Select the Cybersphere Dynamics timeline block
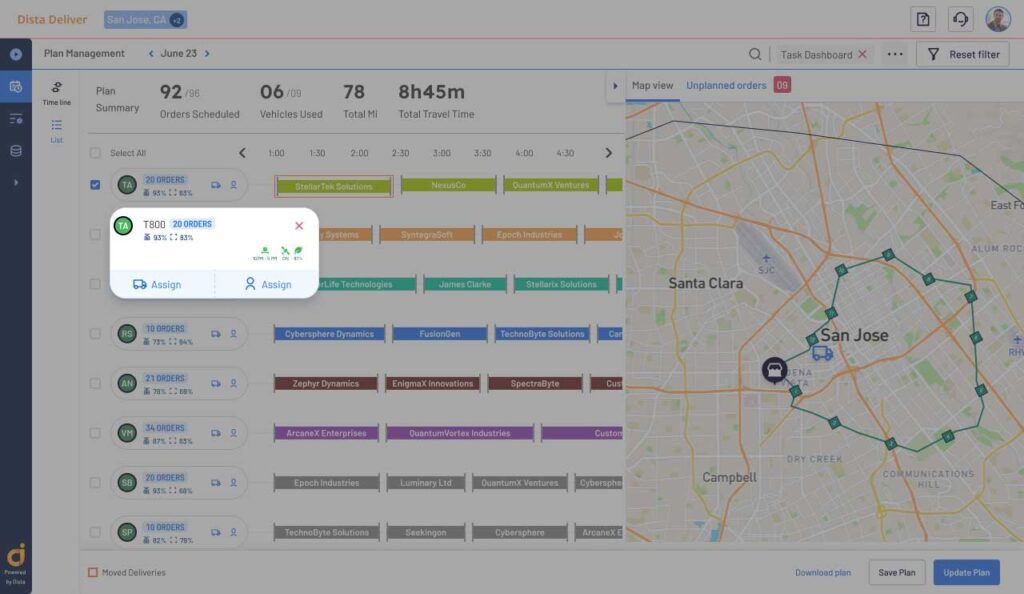This screenshot has width=1024, height=594. [329, 334]
